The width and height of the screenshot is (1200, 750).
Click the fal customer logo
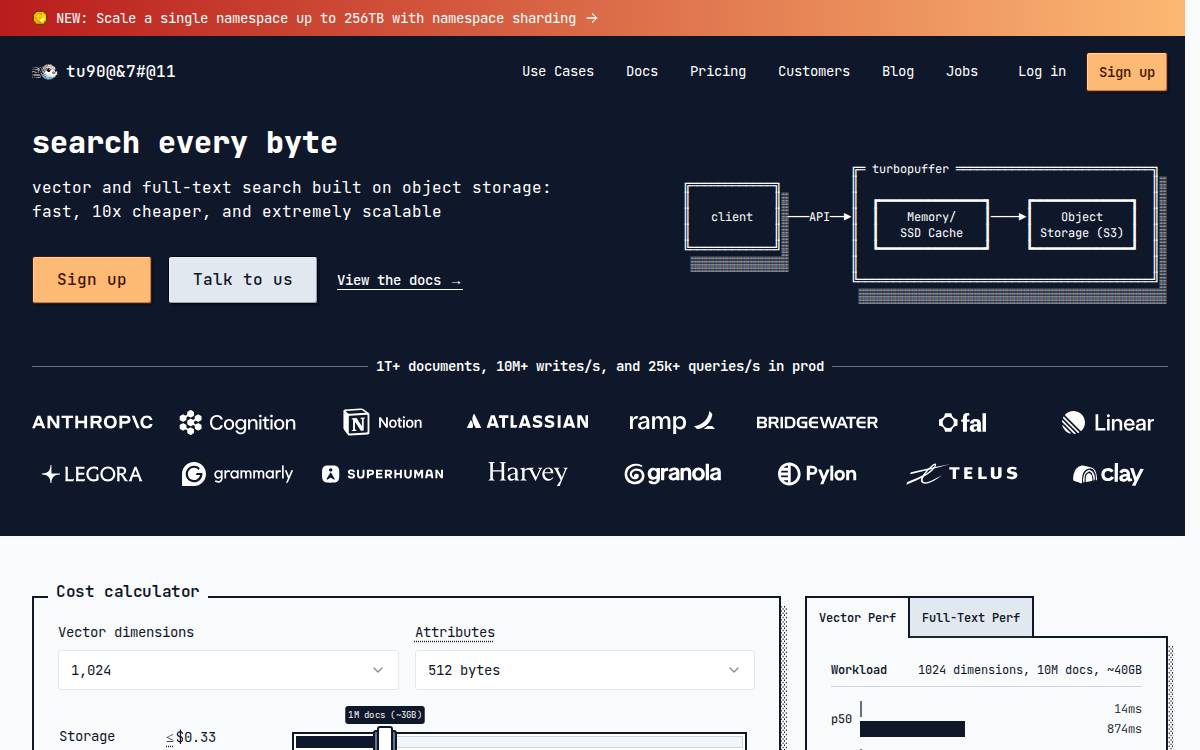tap(963, 423)
